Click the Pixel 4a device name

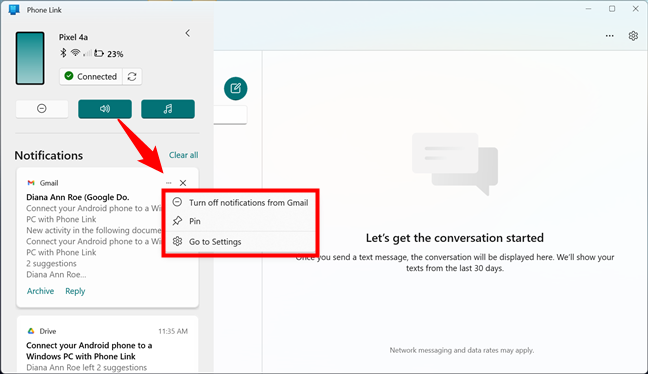73,37
